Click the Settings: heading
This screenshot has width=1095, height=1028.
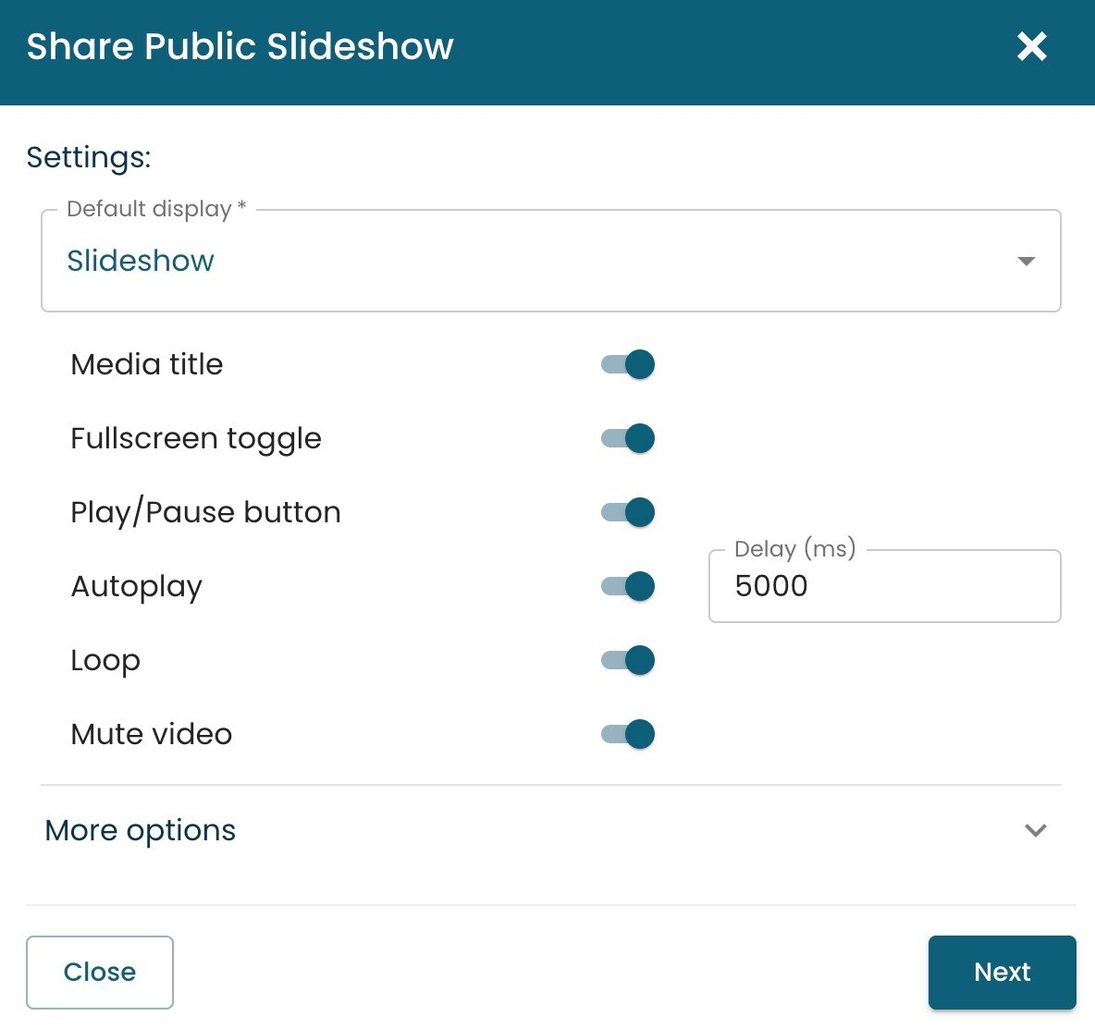click(x=88, y=157)
